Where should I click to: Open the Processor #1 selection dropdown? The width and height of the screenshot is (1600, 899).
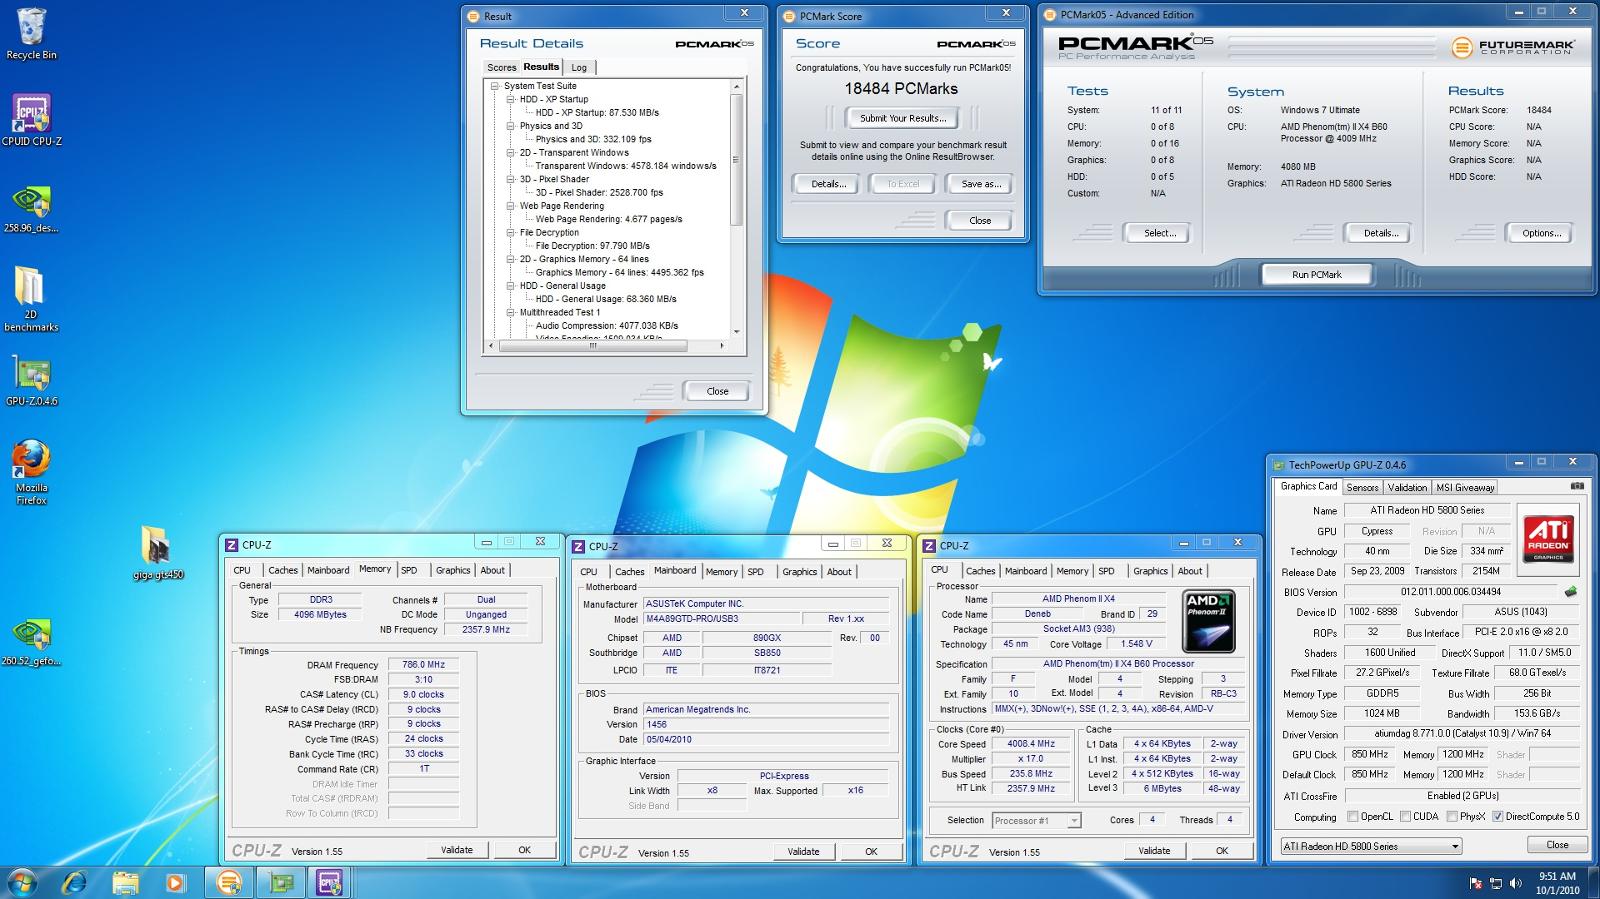(1036, 820)
